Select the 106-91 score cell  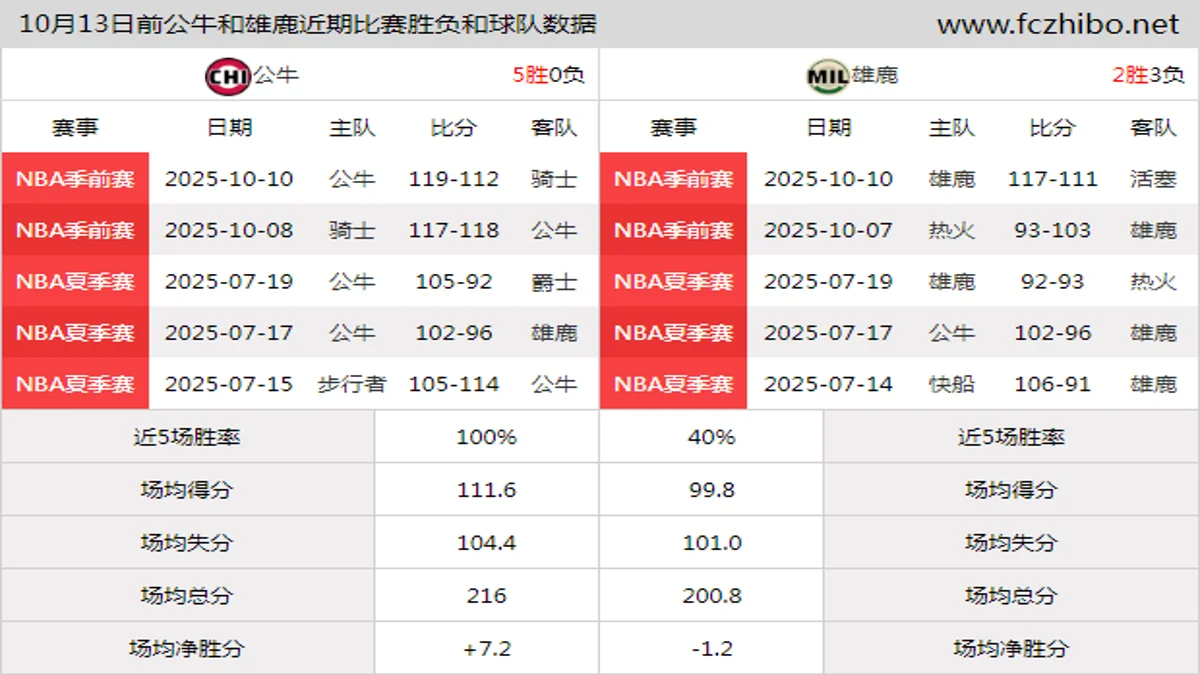1052,384
